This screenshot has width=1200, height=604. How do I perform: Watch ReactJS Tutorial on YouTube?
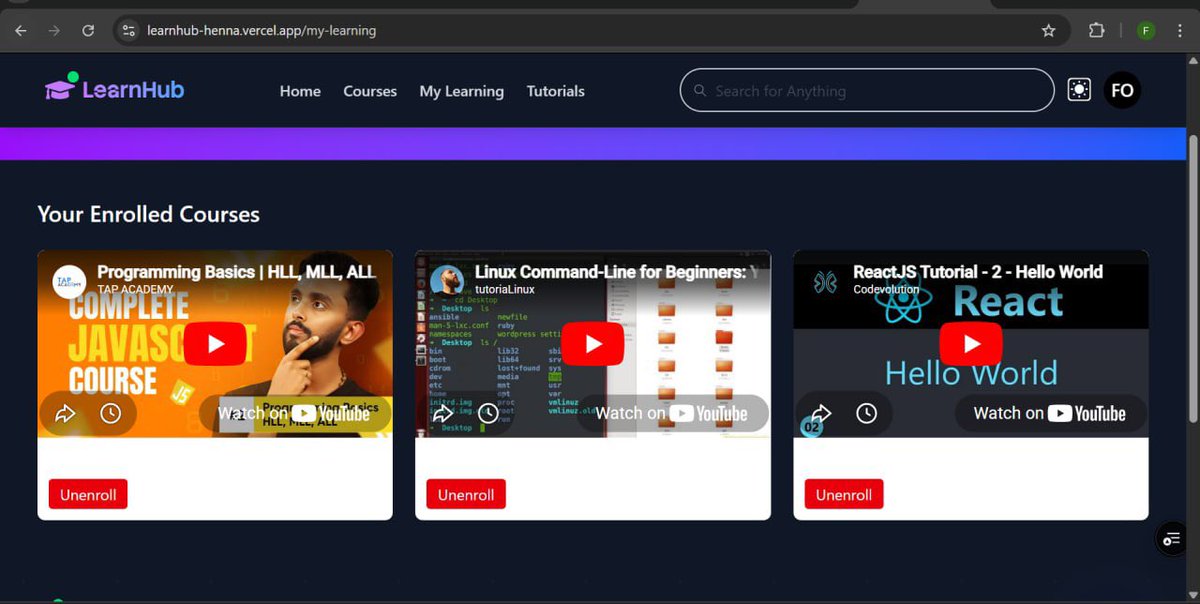pos(1050,413)
